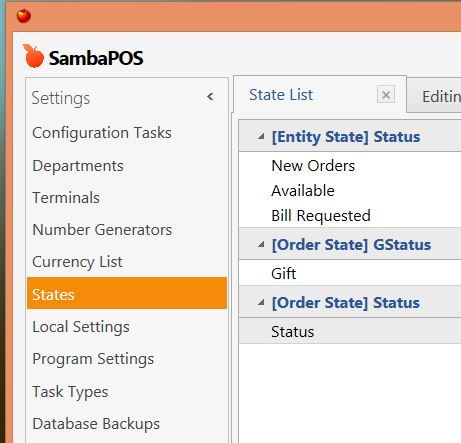This screenshot has width=461, height=443.
Task: Open Database Backups settings
Action: [96, 424]
